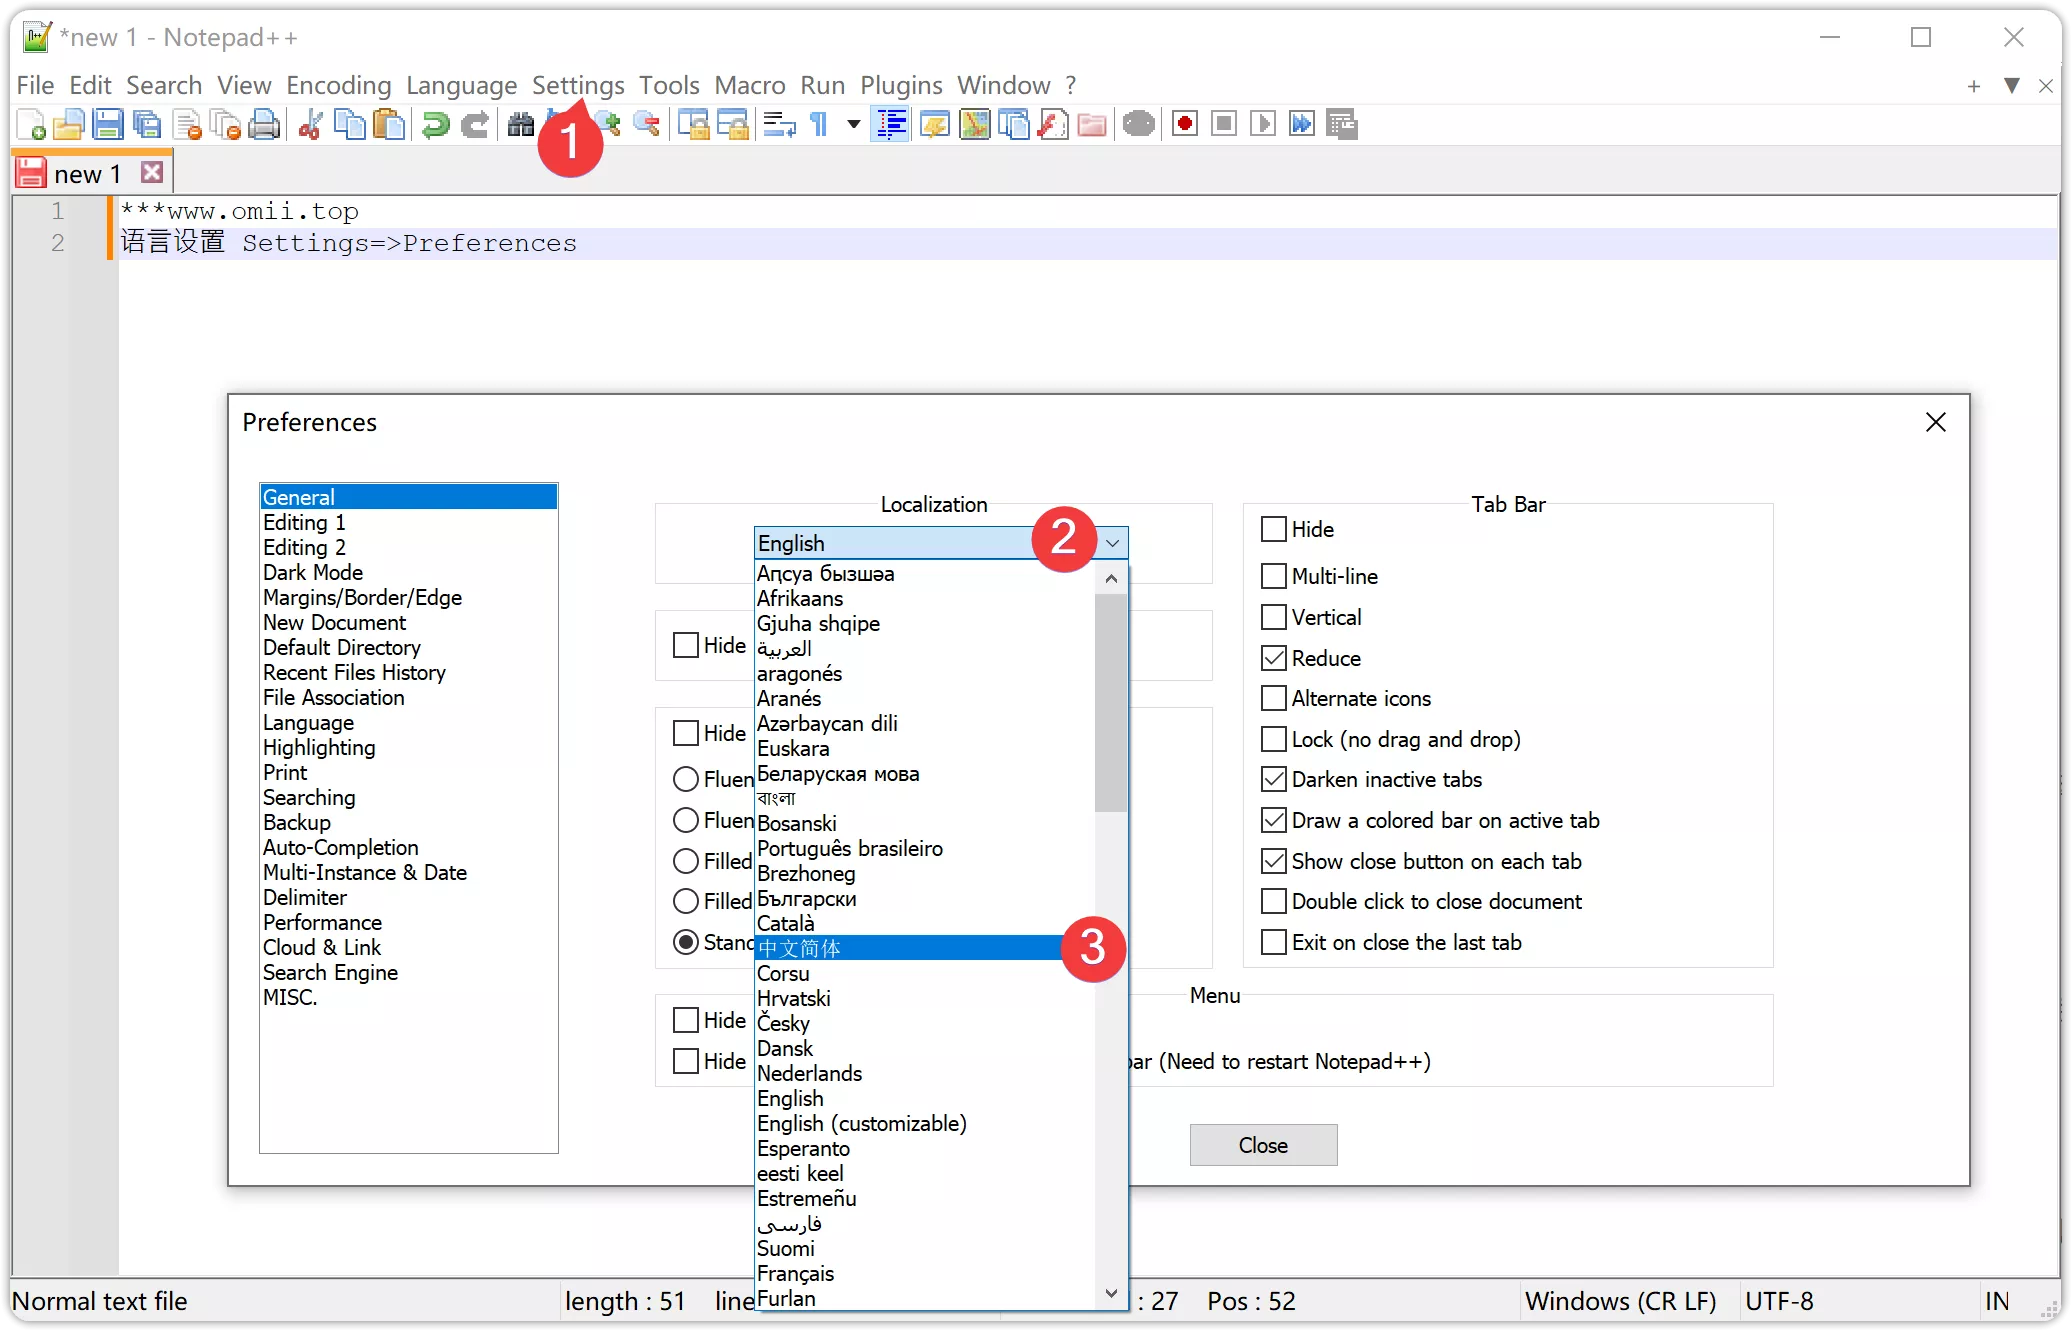Pick English (customizable) language option
2072x1331 pixels.
coord(924,1123)
